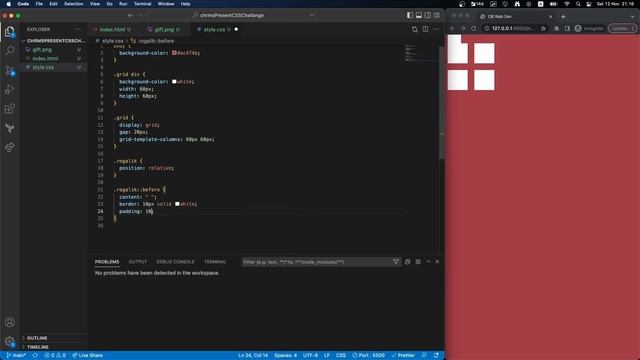Go back with the editor navigation arrow
640x360 pixels.
click(x=131, y=16)
